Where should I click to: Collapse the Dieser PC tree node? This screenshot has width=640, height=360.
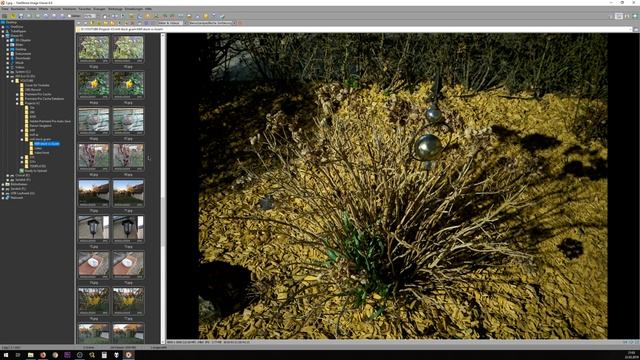click(x=3, y=36)
